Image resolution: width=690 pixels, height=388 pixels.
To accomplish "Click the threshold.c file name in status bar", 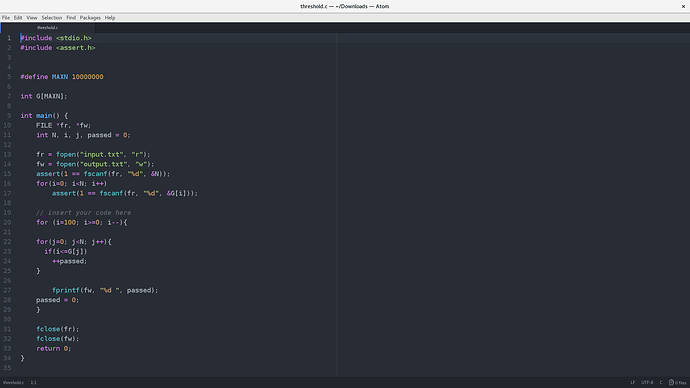I will click(13, 382).
